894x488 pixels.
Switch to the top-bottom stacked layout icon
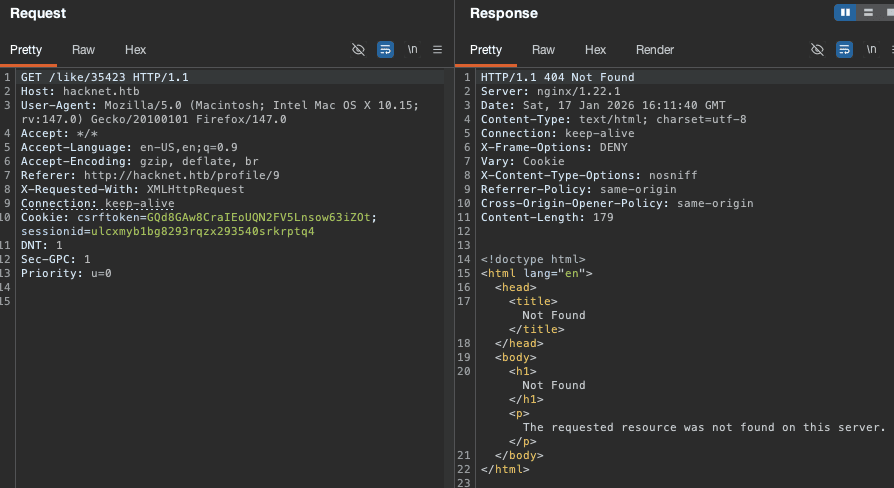tap(869, 12)
